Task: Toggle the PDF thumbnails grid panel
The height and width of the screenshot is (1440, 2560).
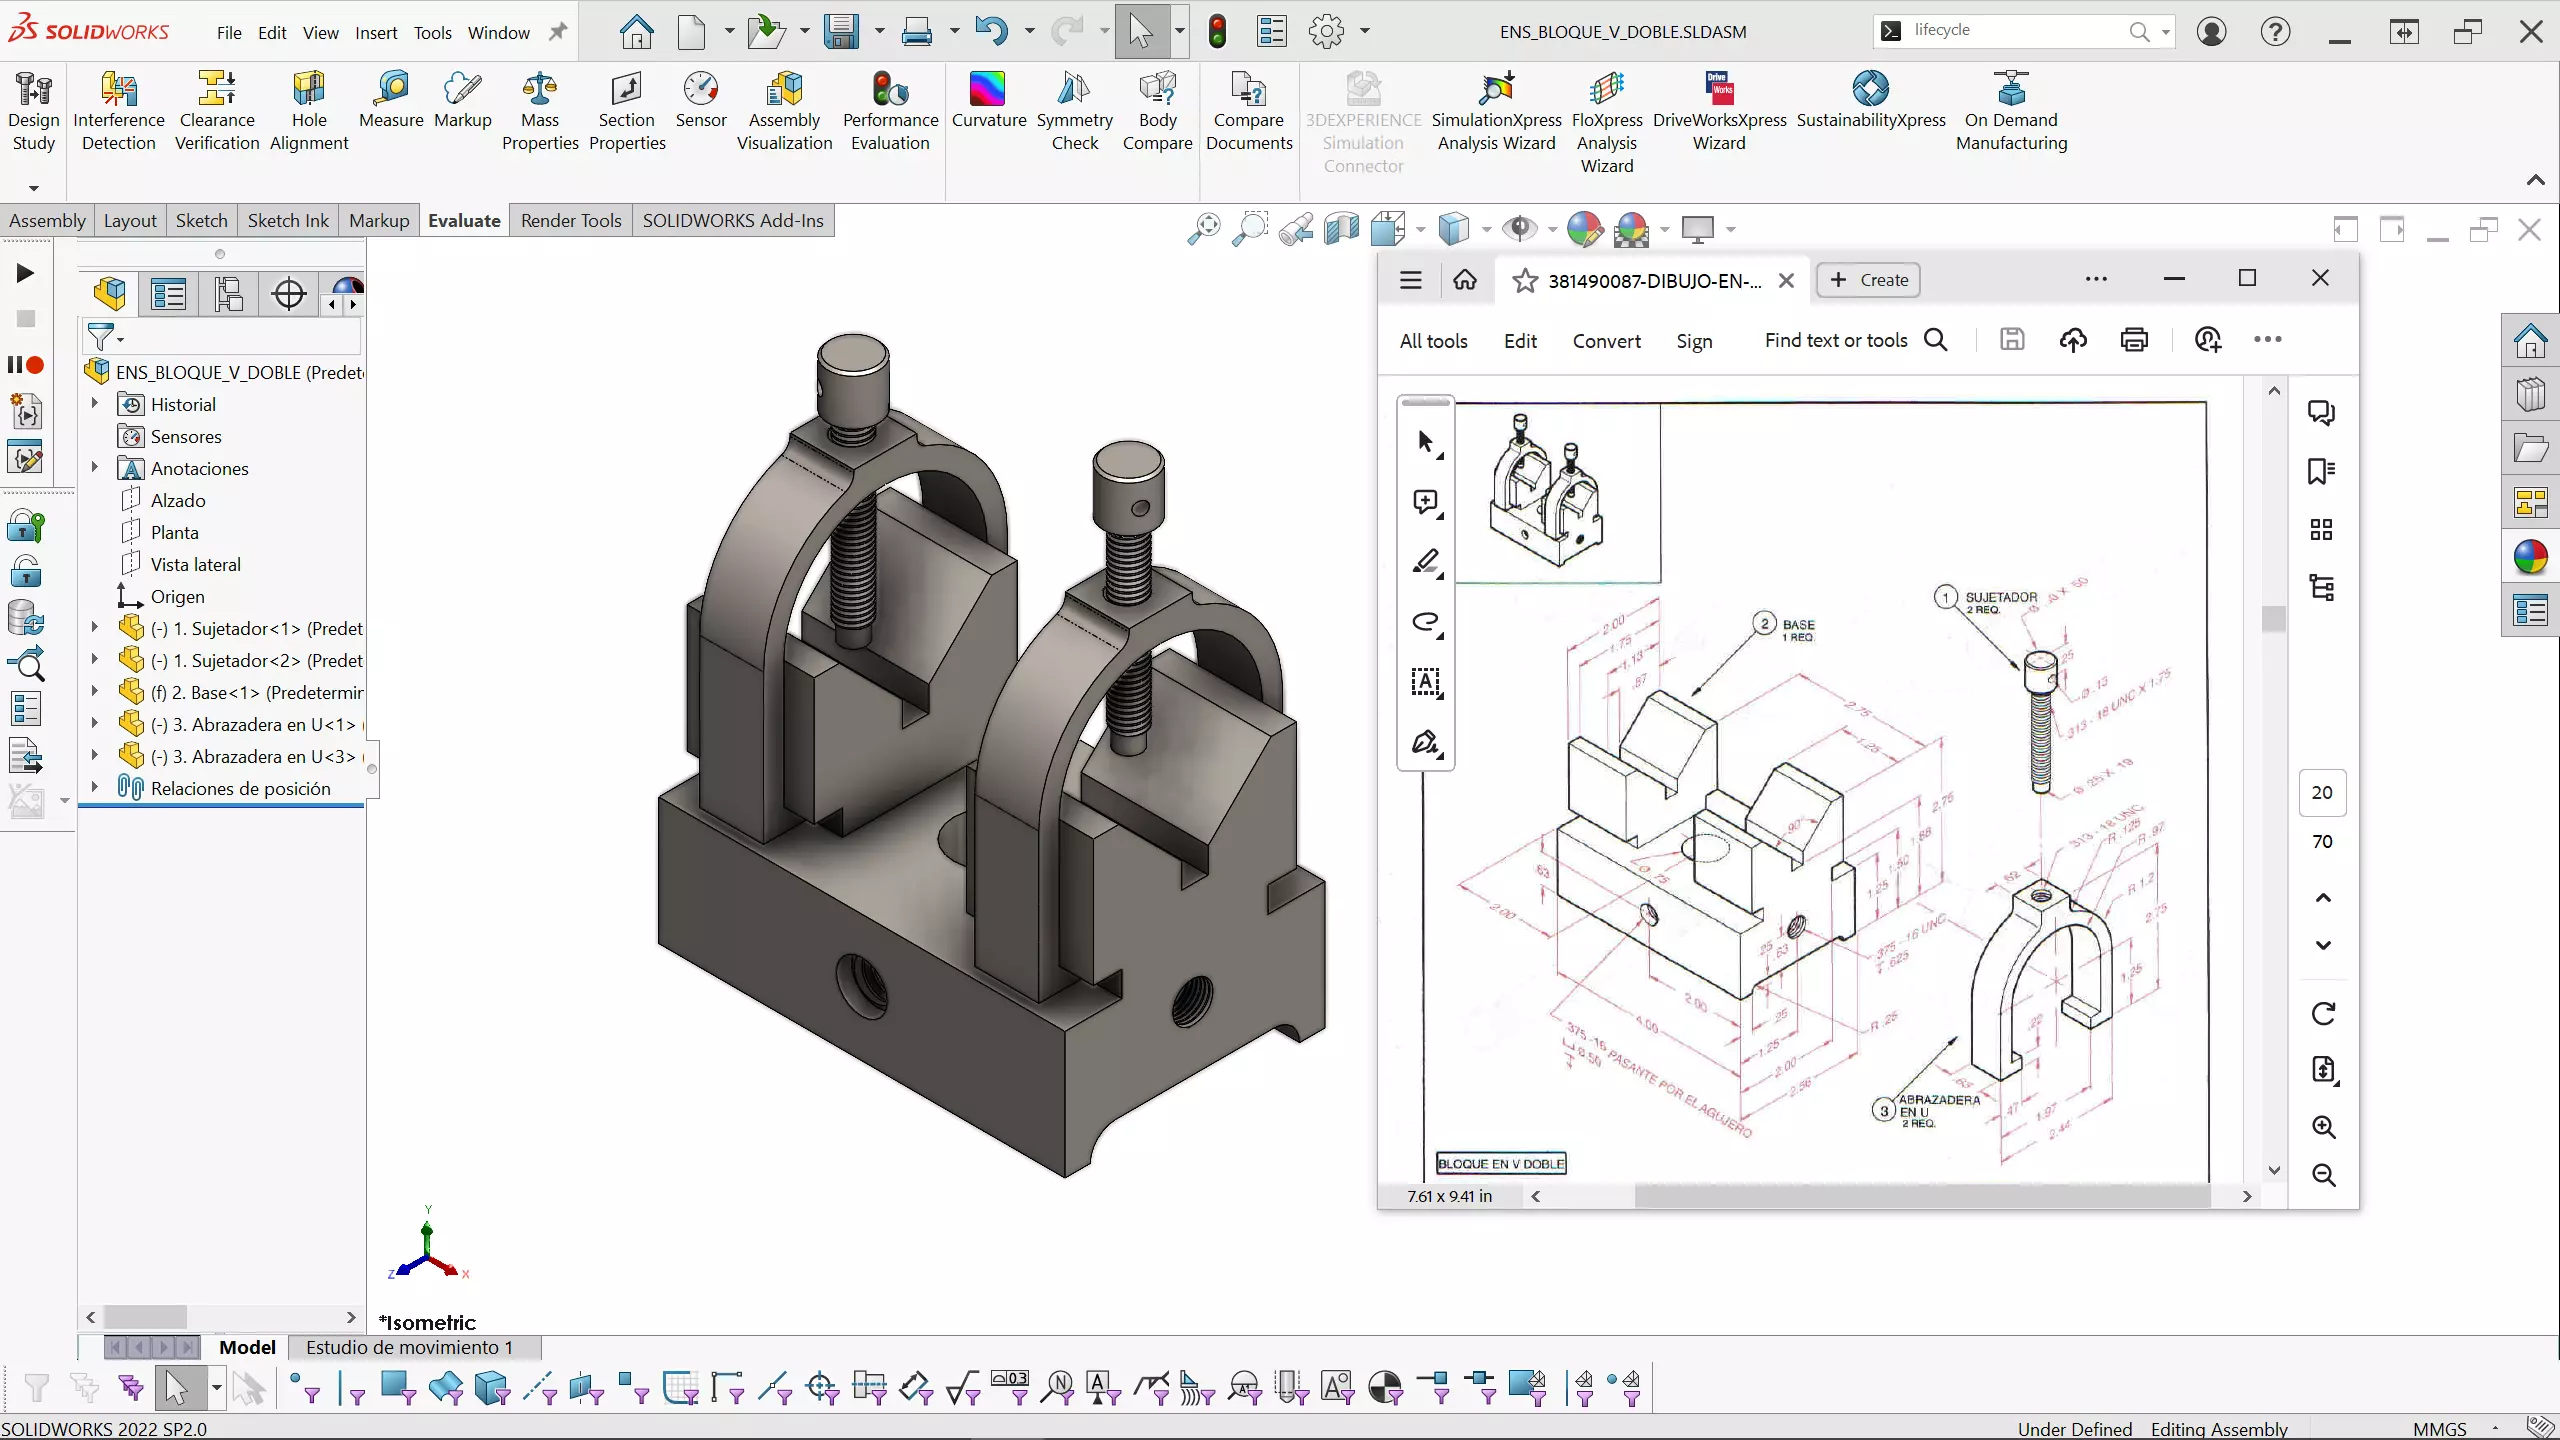Action: (2321, 529)
